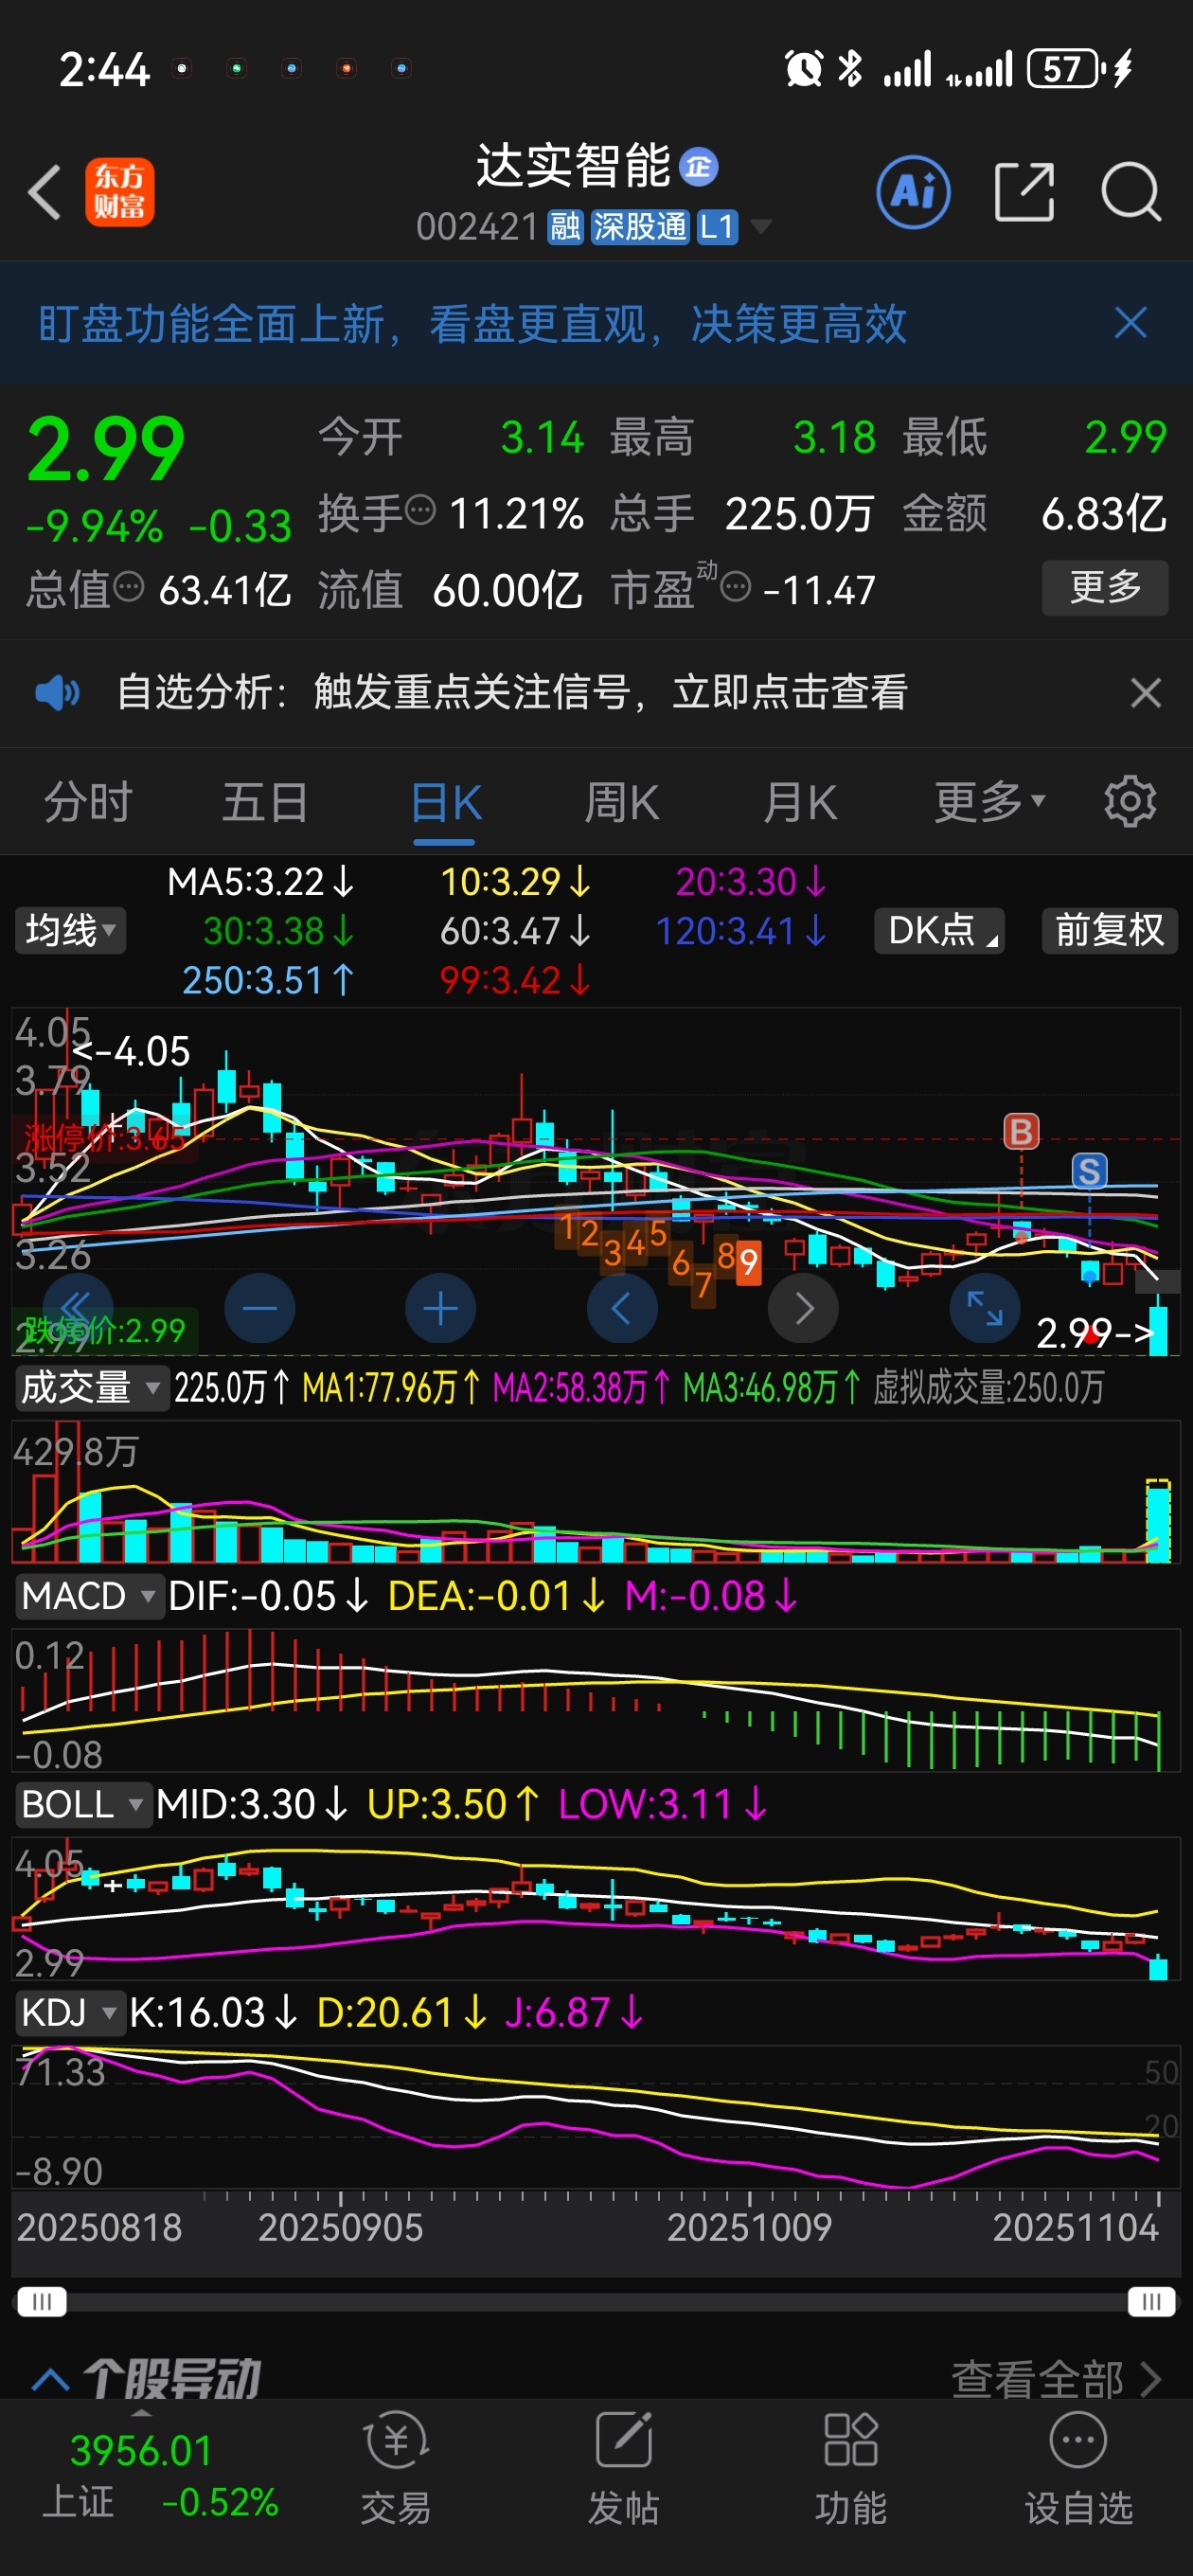Close the 盯盘功能全面上新 banner
The width and height of the screenshot is (1193, 2576).
pyautogui.click(x=1131, y=323)
